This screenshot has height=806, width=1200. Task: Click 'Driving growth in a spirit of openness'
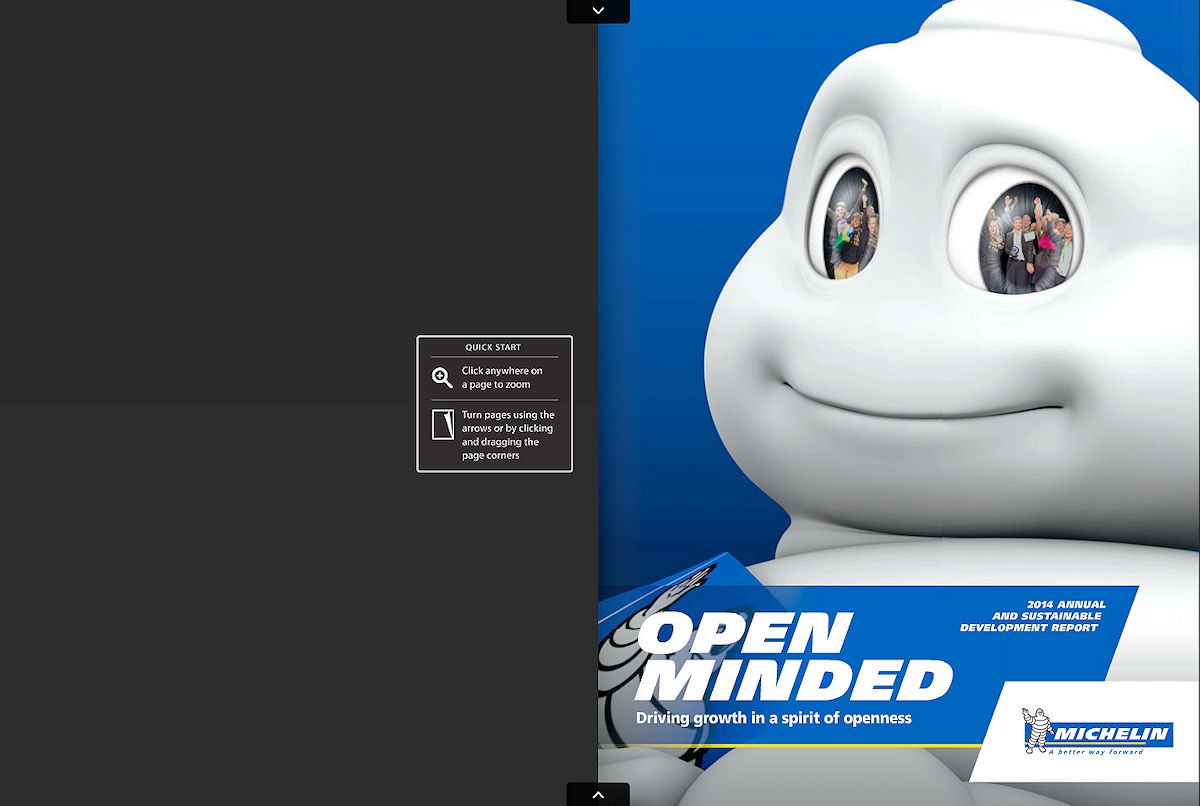tap(774, 718)
